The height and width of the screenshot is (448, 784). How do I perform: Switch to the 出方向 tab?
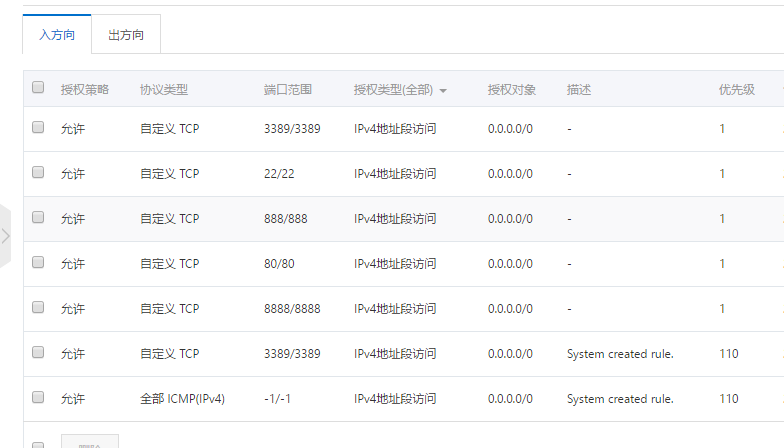pyautogui.click(x=126, y=34)
